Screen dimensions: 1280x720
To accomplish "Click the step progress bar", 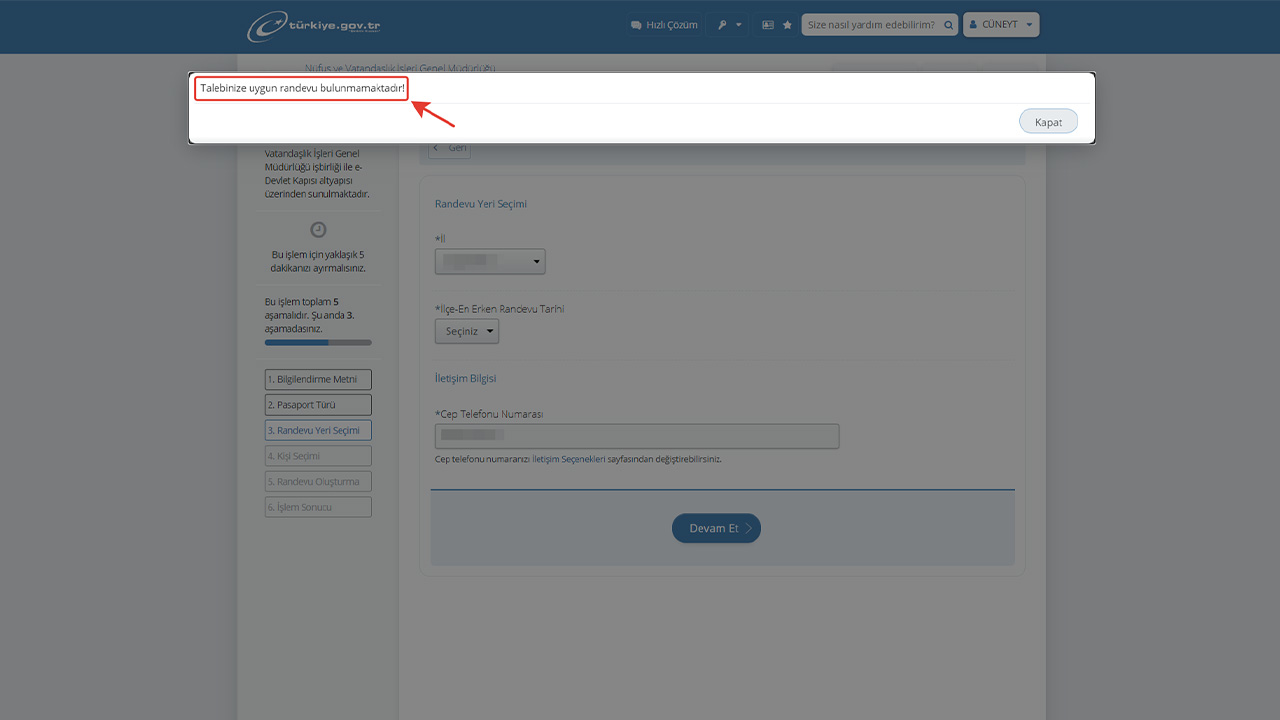I will (318, 343).
